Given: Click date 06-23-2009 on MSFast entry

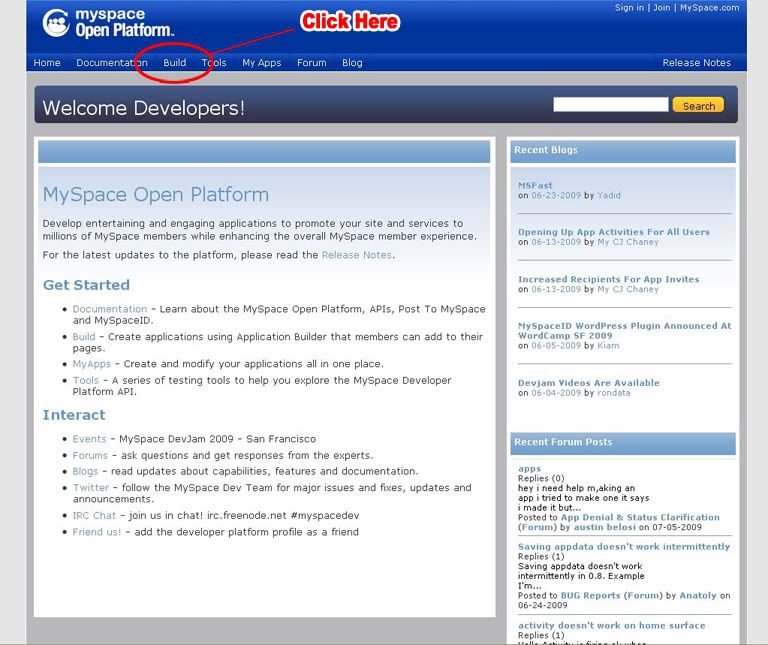Looking at the screenshot, I should click(x=556, y=195).
